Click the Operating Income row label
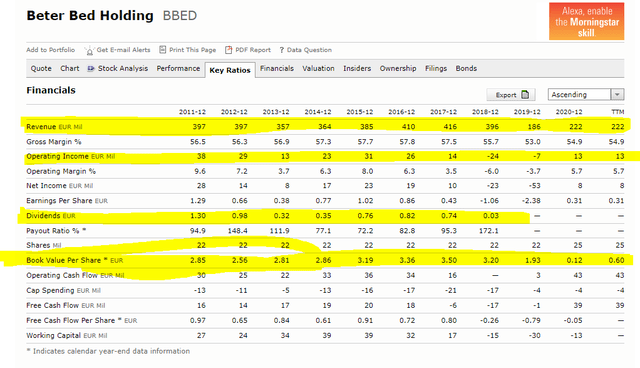The image size is (640, 368). coord(71,156)
